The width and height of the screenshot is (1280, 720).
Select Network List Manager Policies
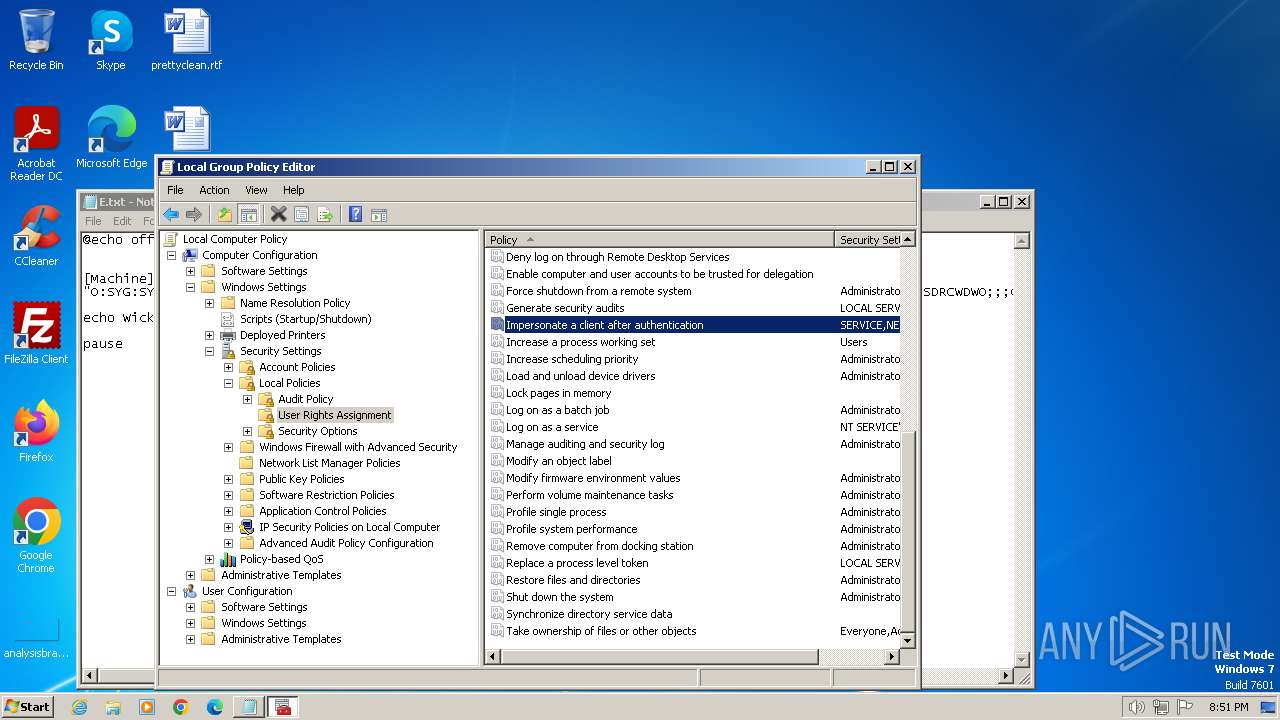click(329, 463)
